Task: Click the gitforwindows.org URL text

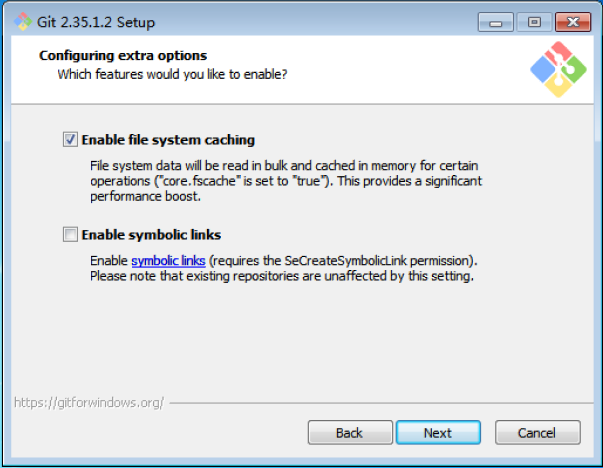Action: tap(89, 403)
